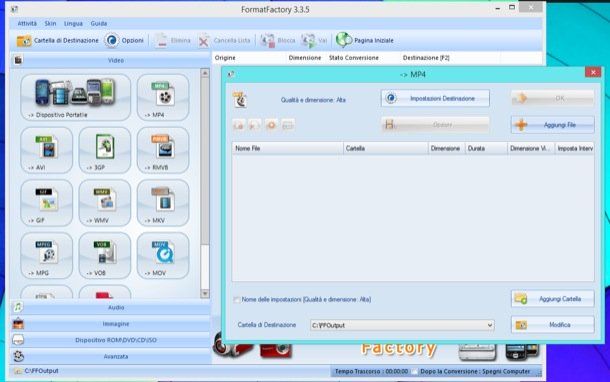The width and height of the screenshot is (610, 382).
Task: Choose the -> 3GP format icon
Action: pos(105,150)
